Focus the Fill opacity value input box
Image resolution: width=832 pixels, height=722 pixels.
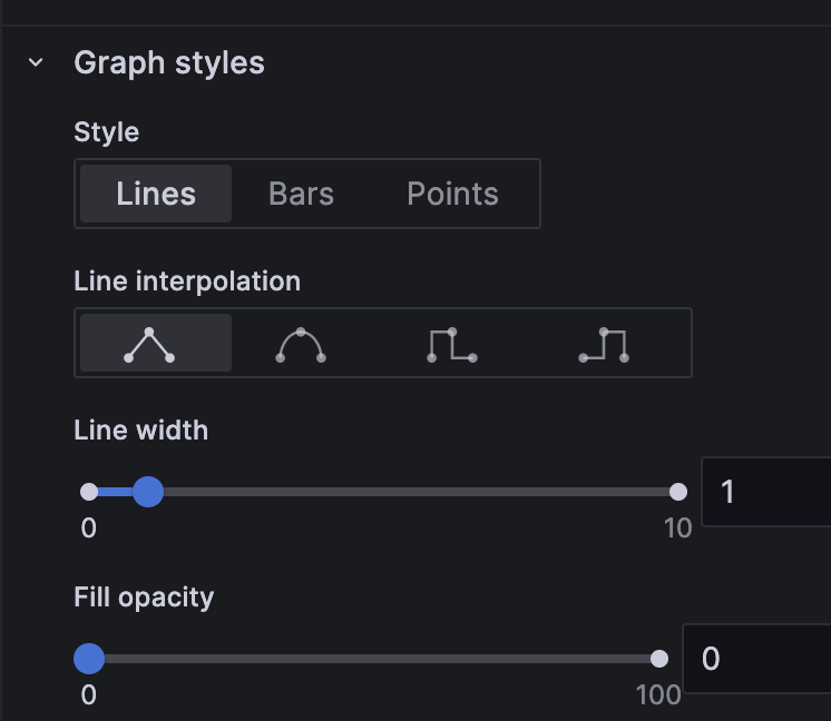click(757, 659)
